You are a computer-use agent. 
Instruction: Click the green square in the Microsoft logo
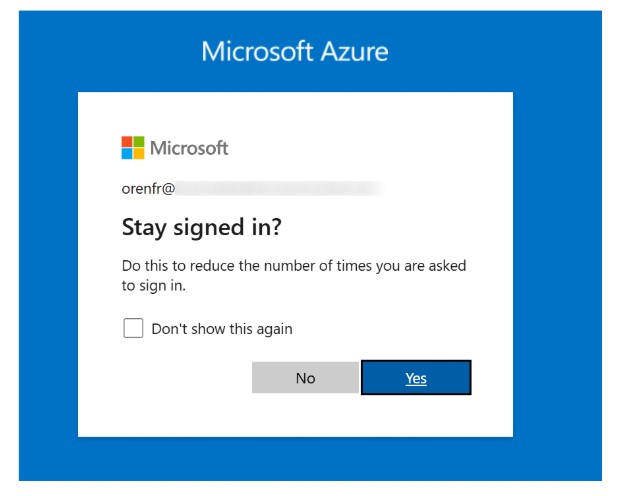[139, 142]
